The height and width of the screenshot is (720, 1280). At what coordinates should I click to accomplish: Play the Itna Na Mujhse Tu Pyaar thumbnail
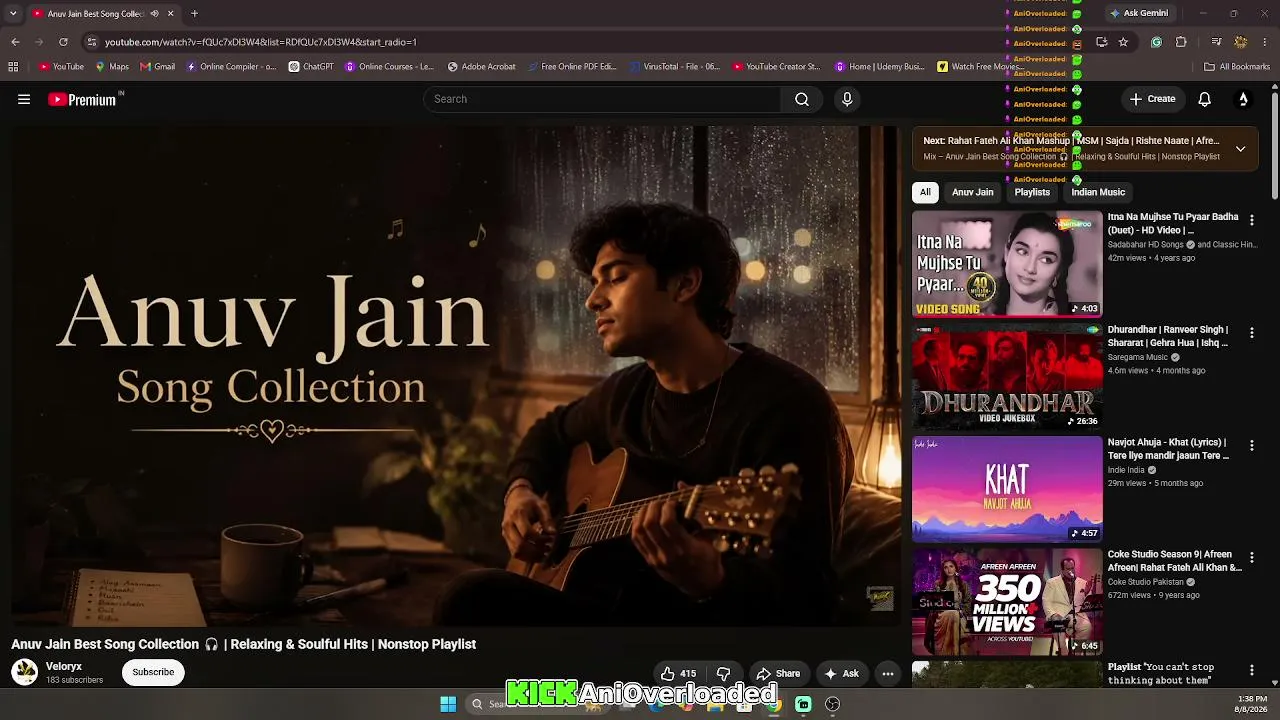[x=1007, y=263]
